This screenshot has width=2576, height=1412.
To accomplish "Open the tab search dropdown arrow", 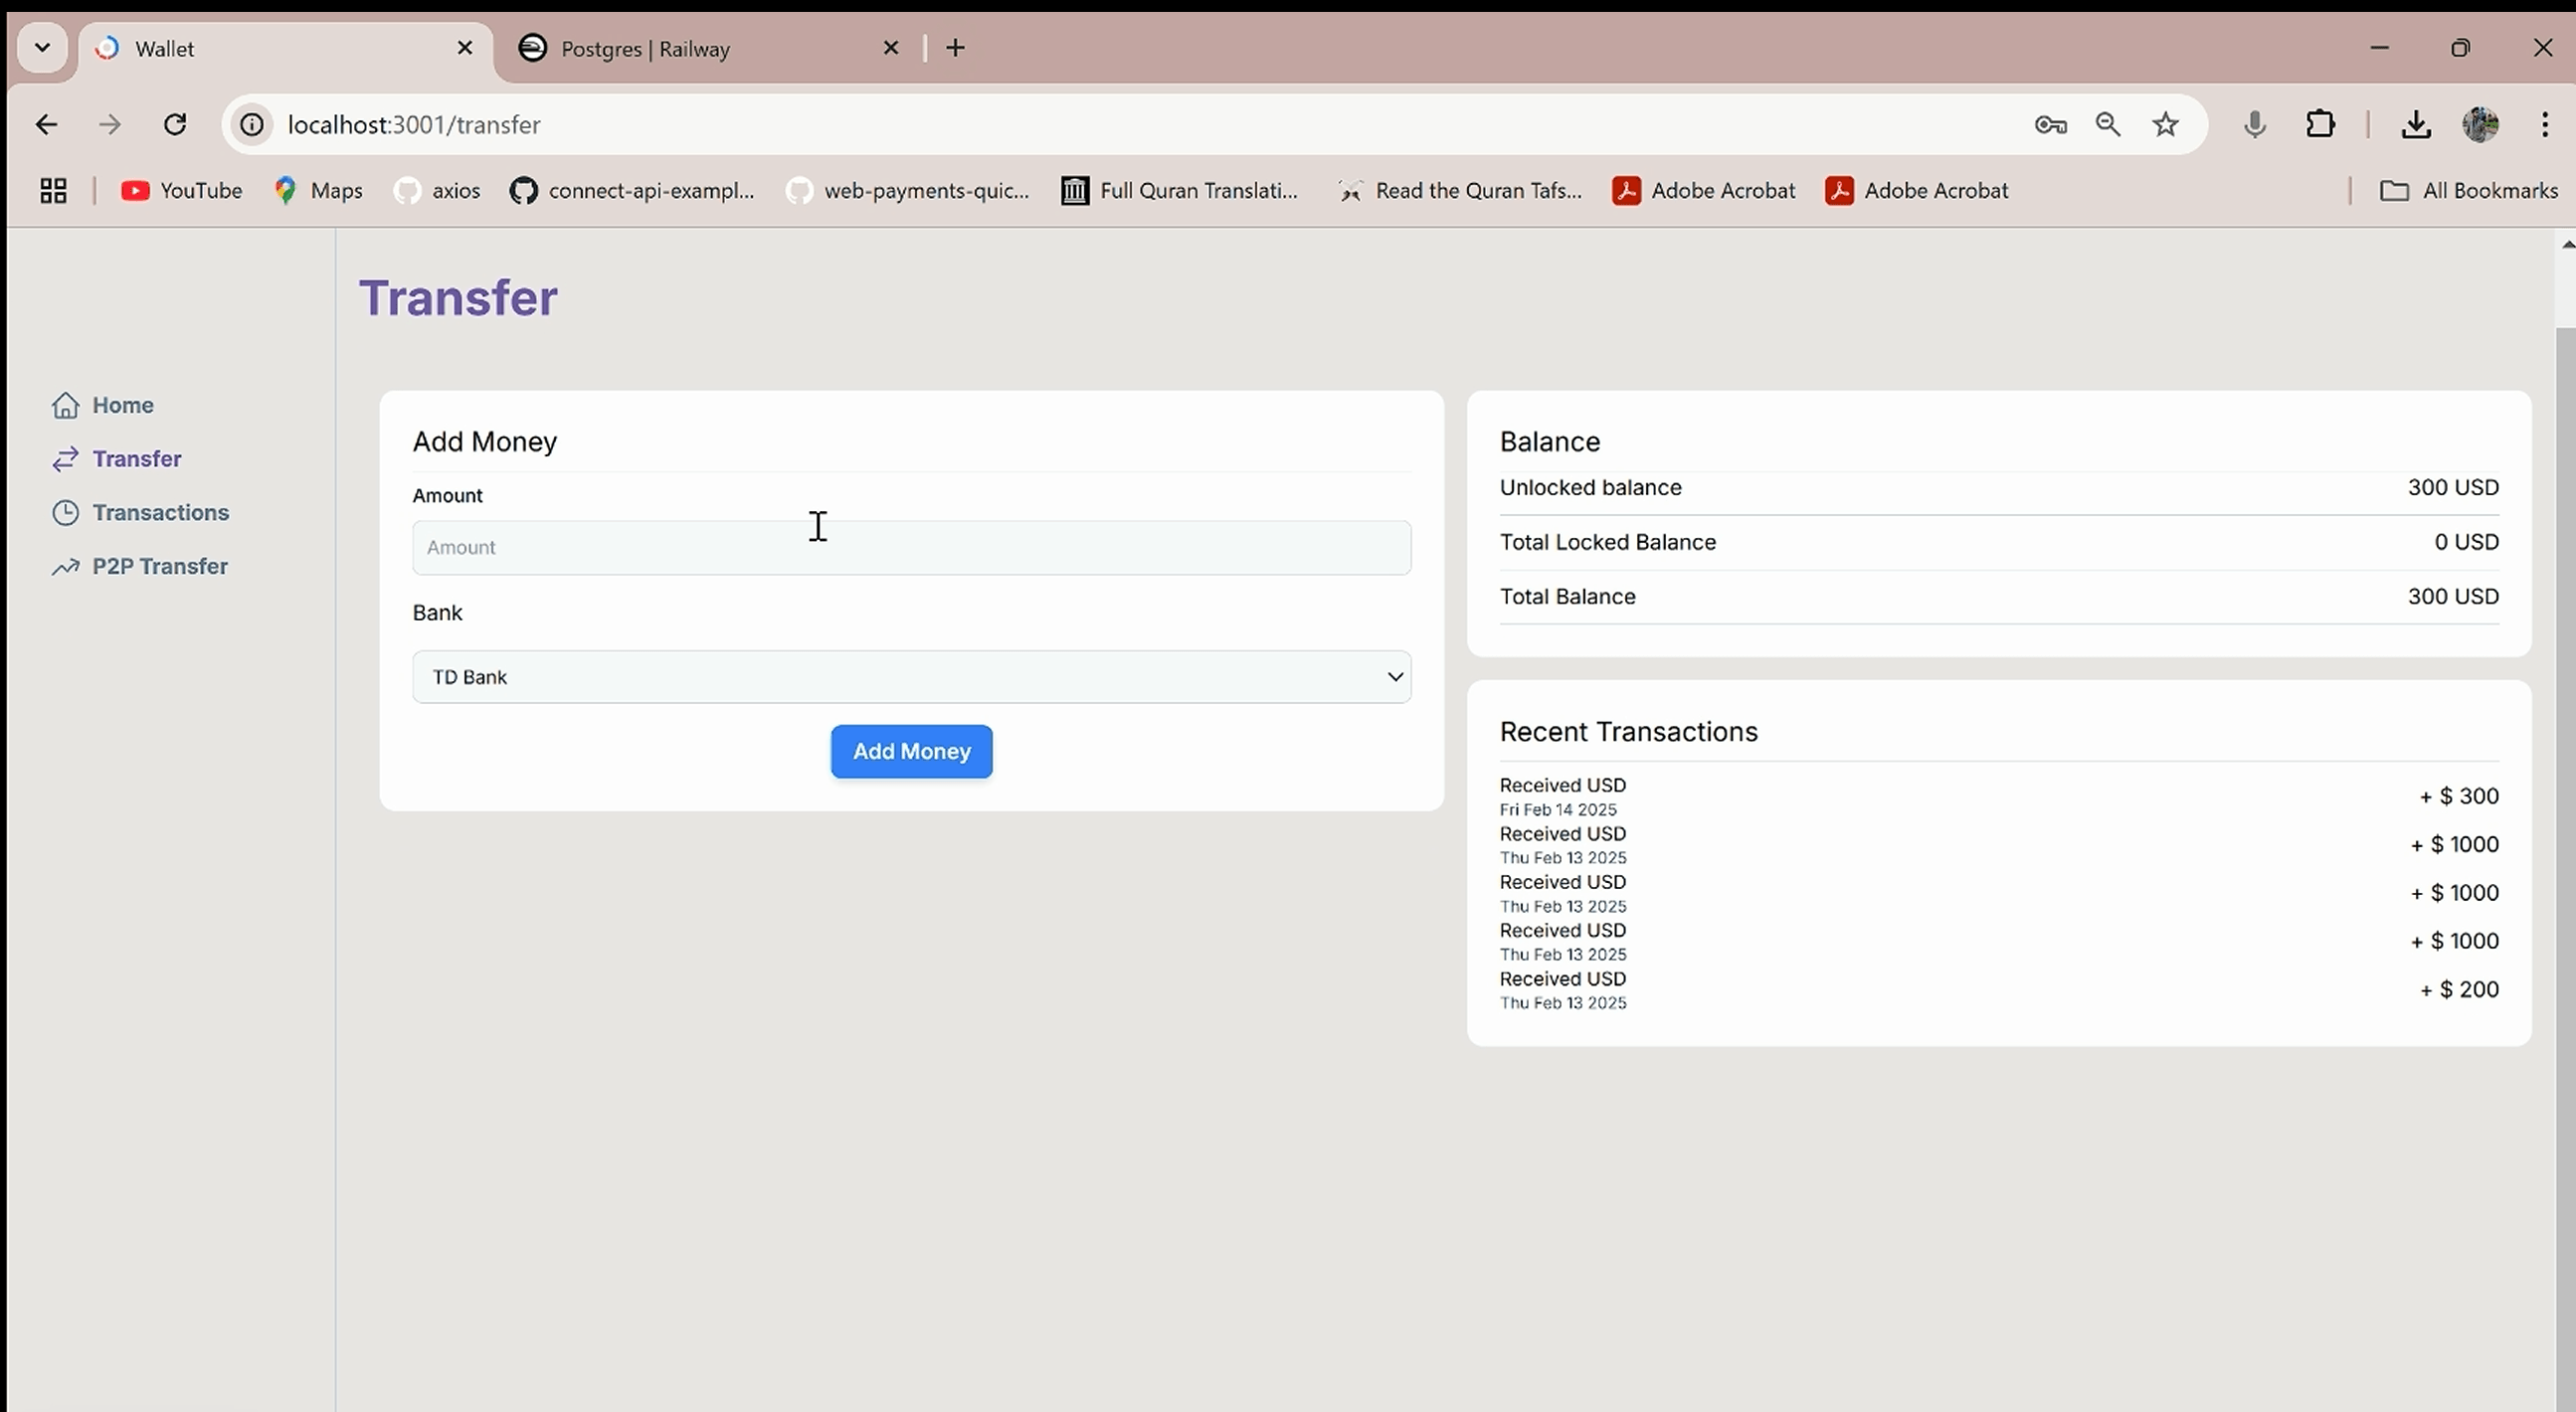I will point(41,47).
